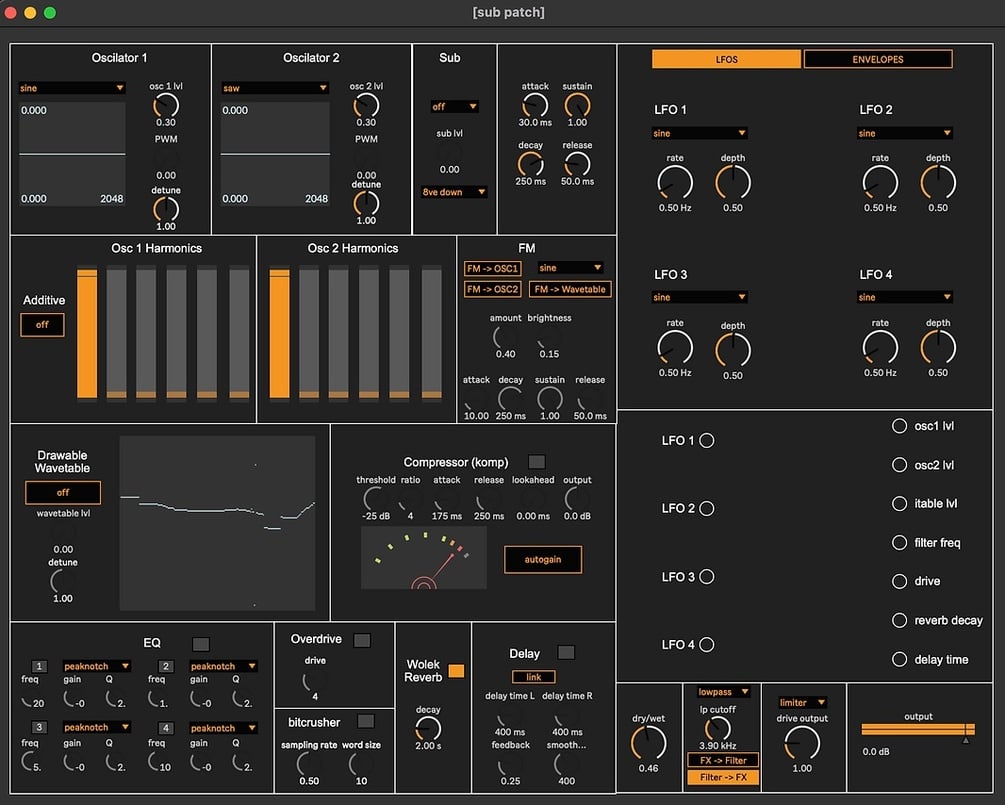Click the first Osc 1 Harmonics bar
Viewport: 1005px width, 805px height.
point(87,333)
